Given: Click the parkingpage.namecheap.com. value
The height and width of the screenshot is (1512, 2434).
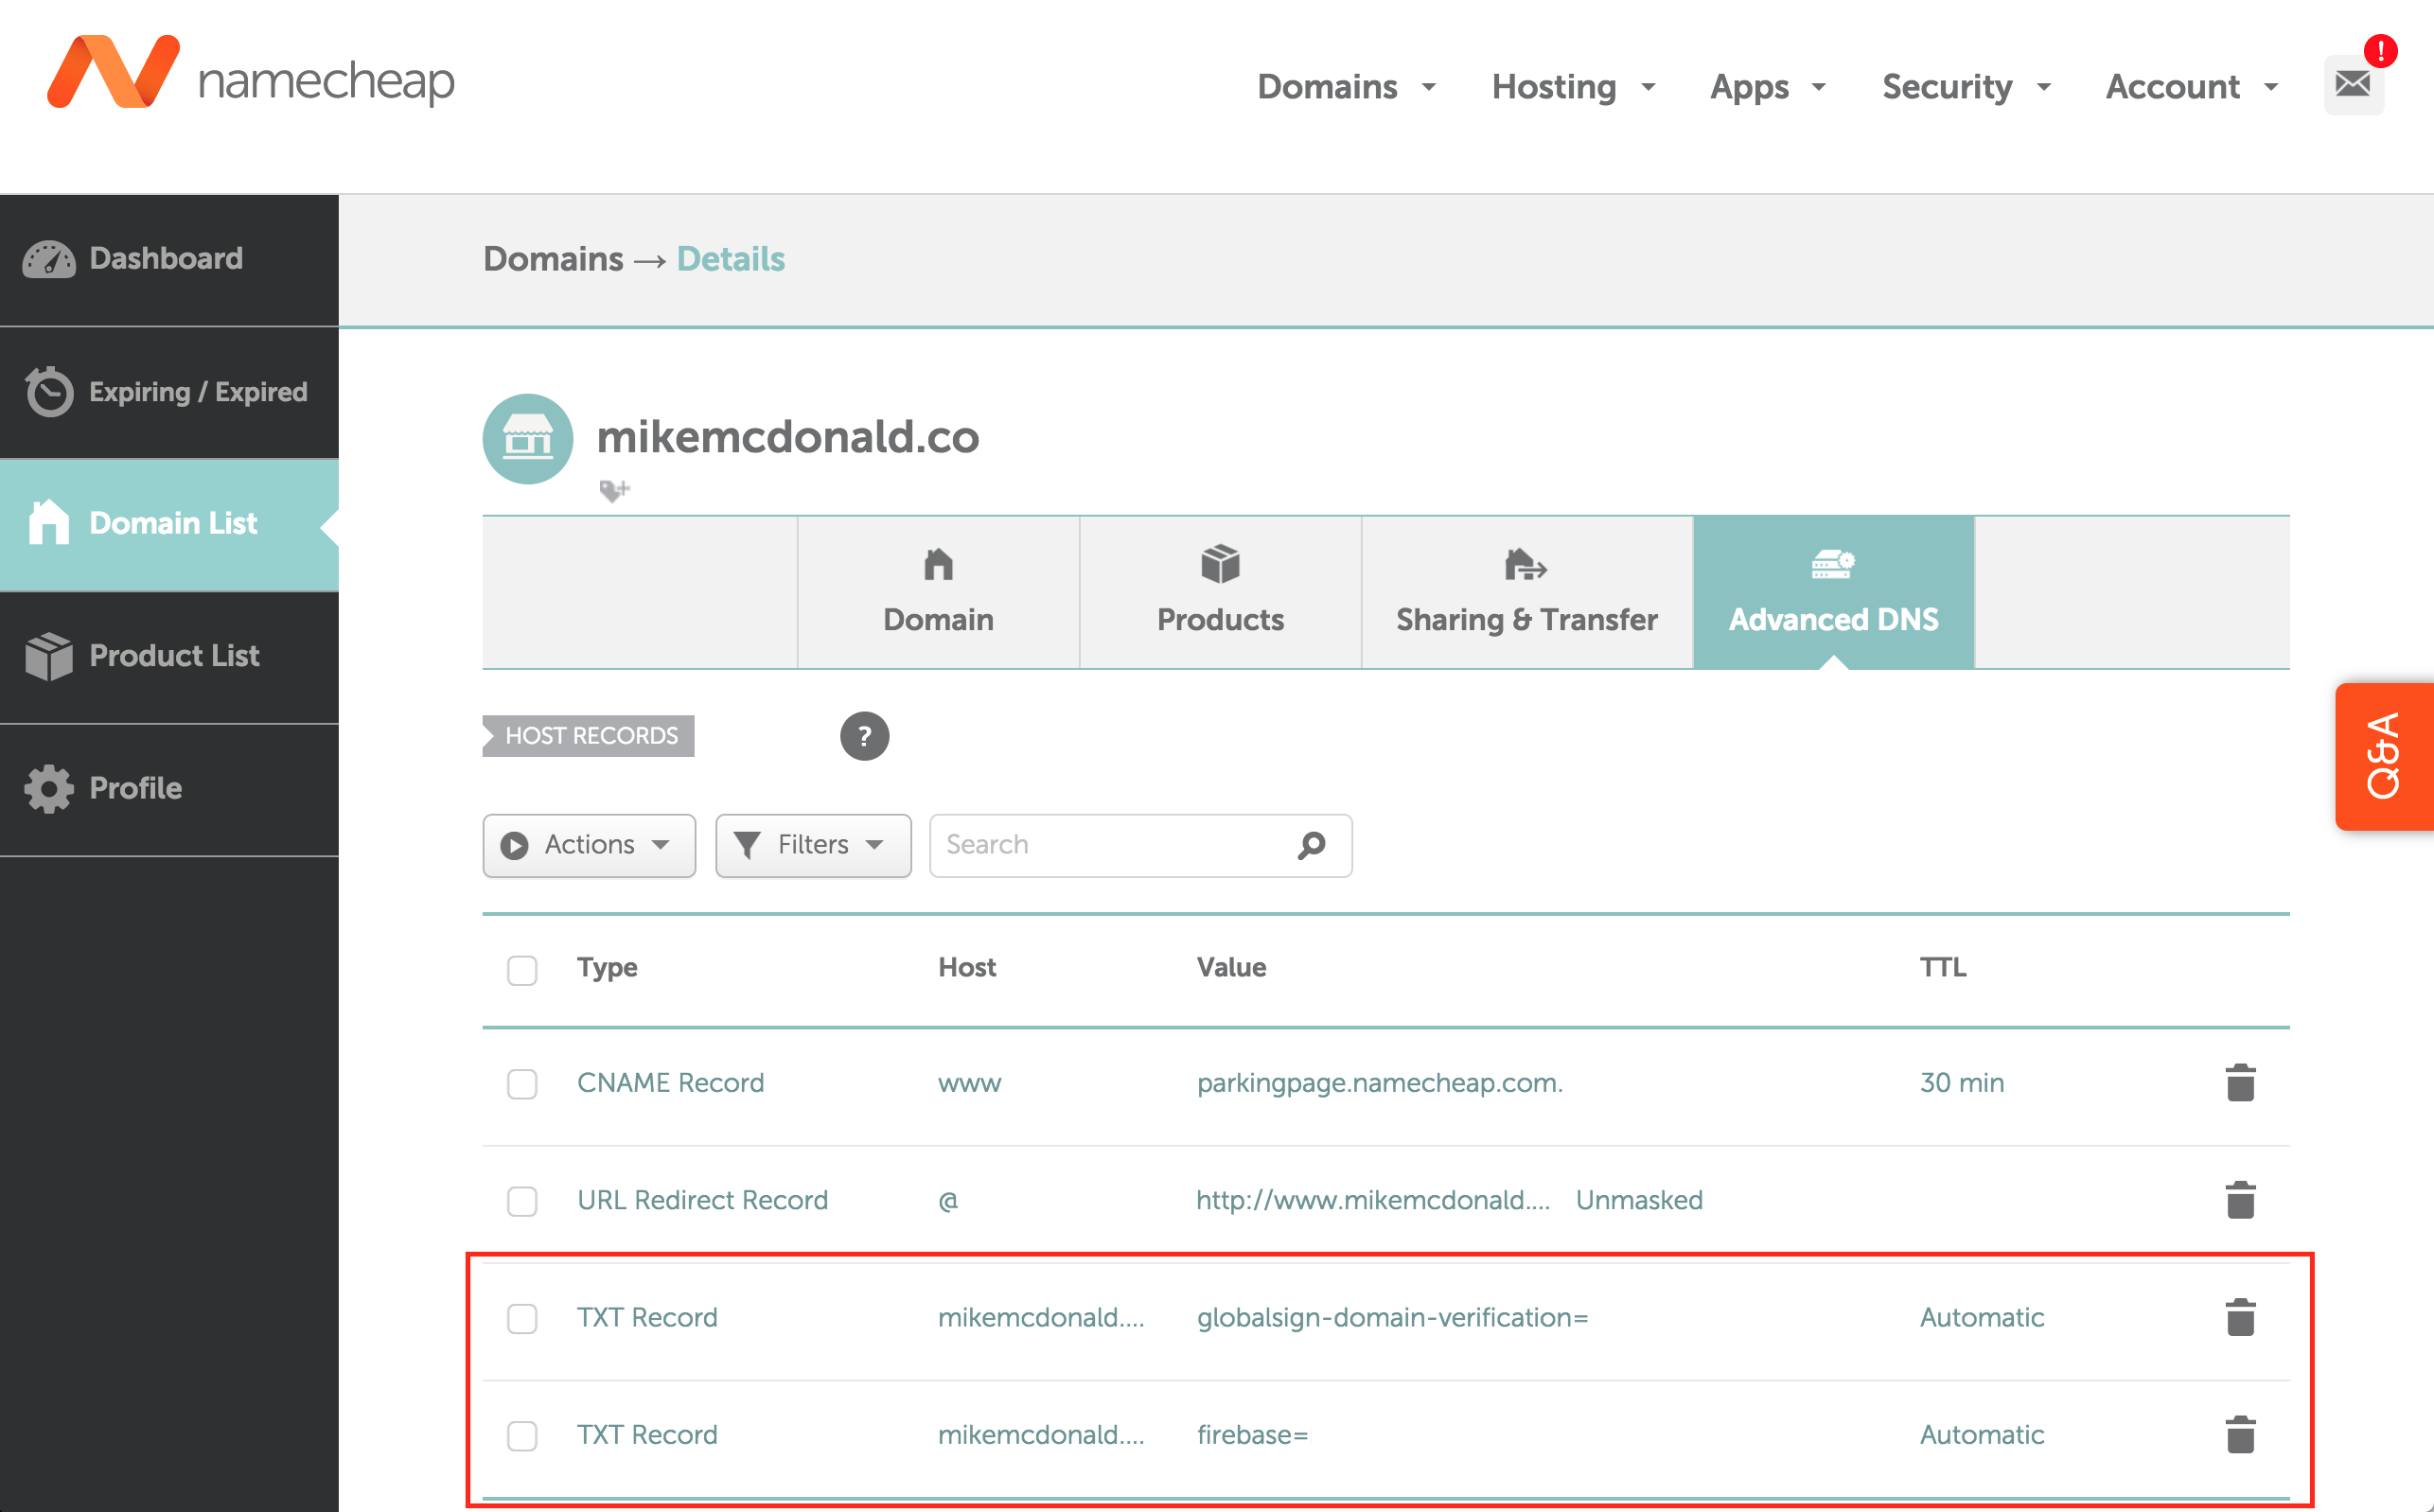Looking at the screenshot, I should tap(1380, 1083).
